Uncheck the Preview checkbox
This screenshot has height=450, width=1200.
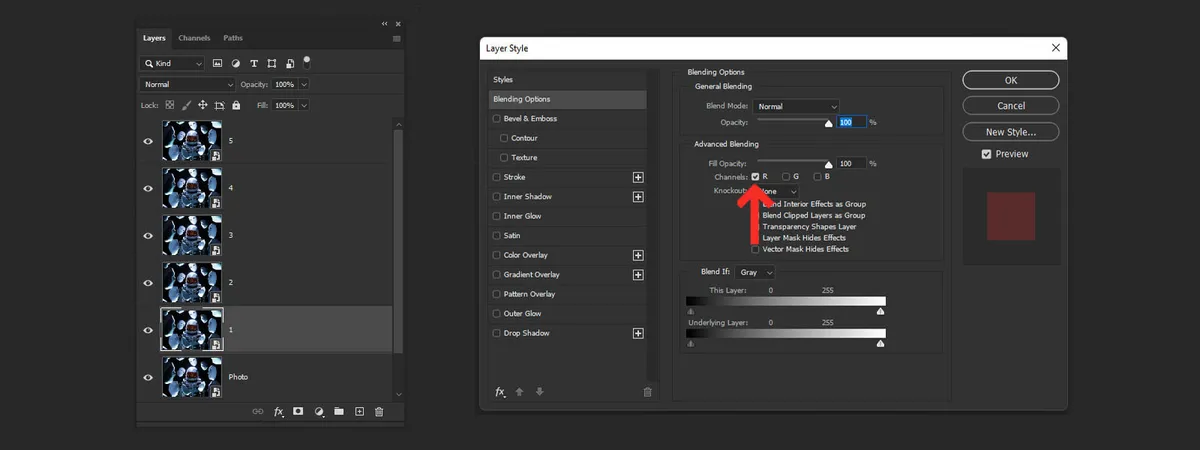[x=987, y=154]
